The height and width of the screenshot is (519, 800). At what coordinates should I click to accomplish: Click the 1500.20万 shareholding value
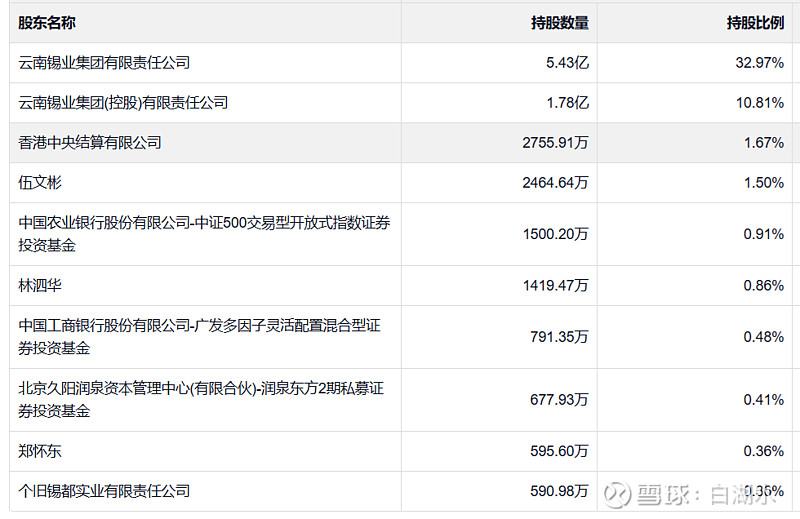click(556, 234)
